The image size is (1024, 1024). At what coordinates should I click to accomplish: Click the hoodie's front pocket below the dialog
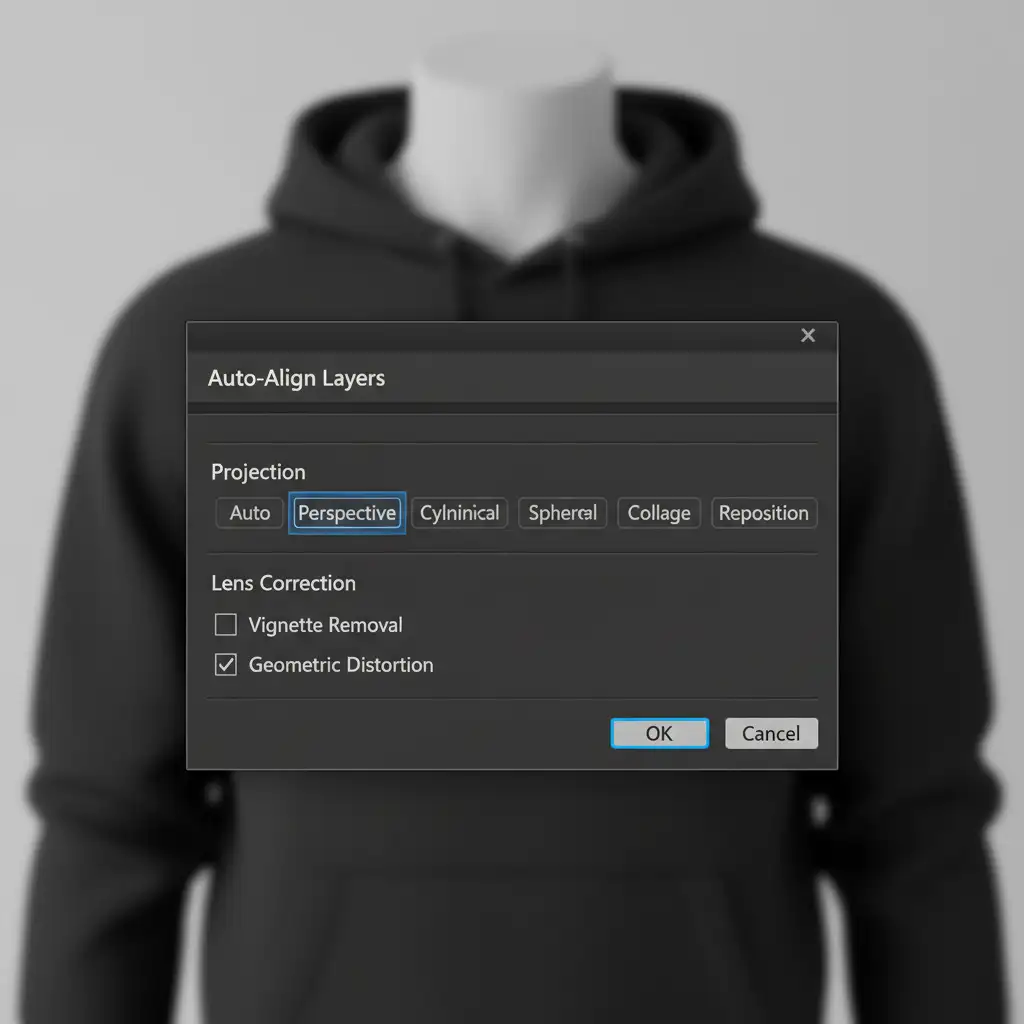512,880
